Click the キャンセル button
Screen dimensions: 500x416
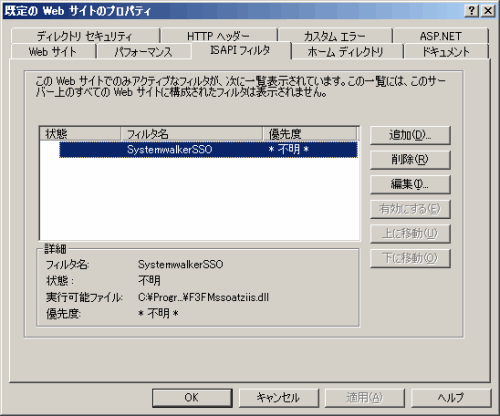tap(279, 398)
